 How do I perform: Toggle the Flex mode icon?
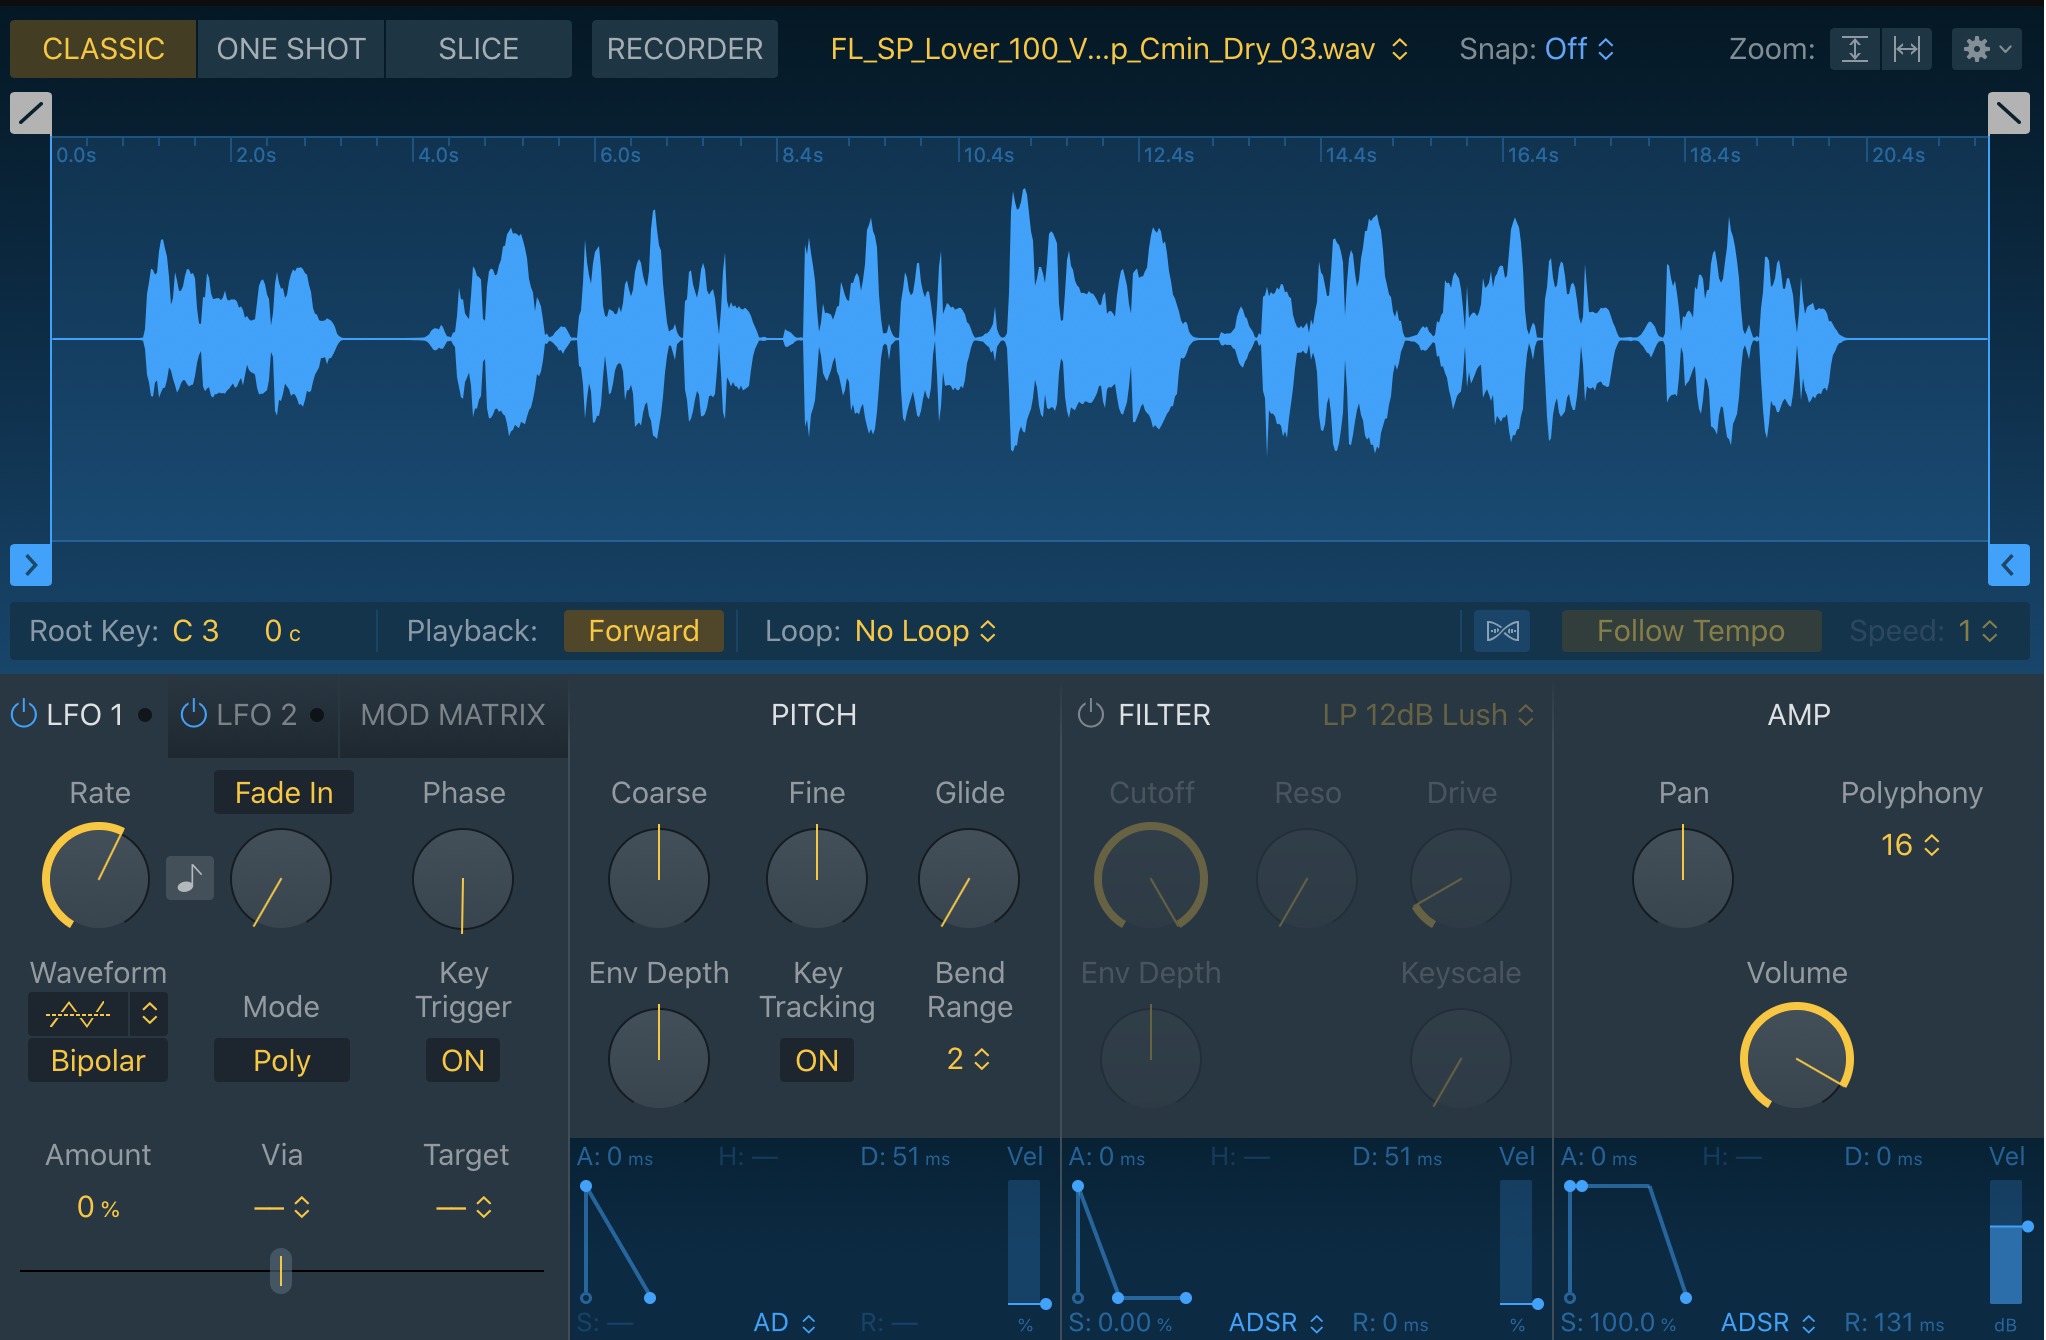(1502, 631)
